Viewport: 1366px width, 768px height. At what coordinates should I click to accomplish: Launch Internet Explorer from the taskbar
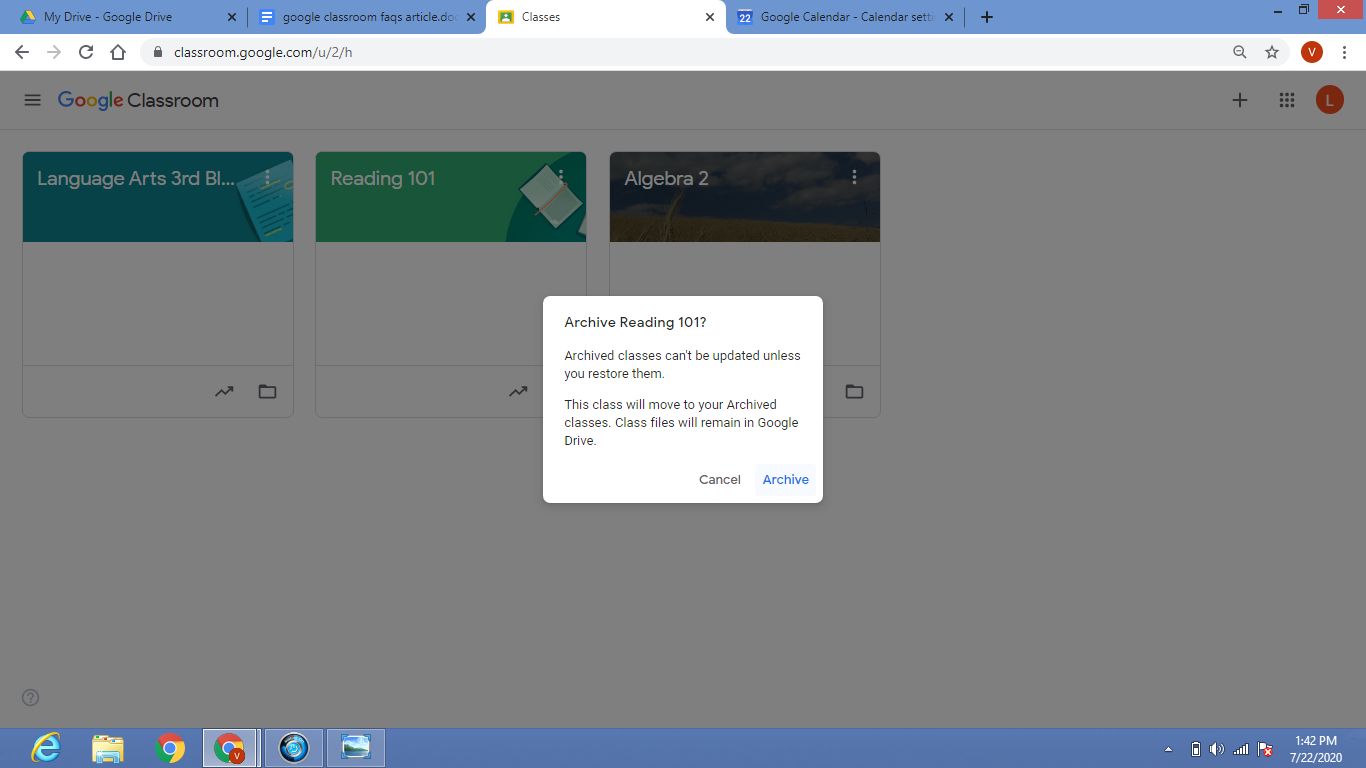(46, 747)
